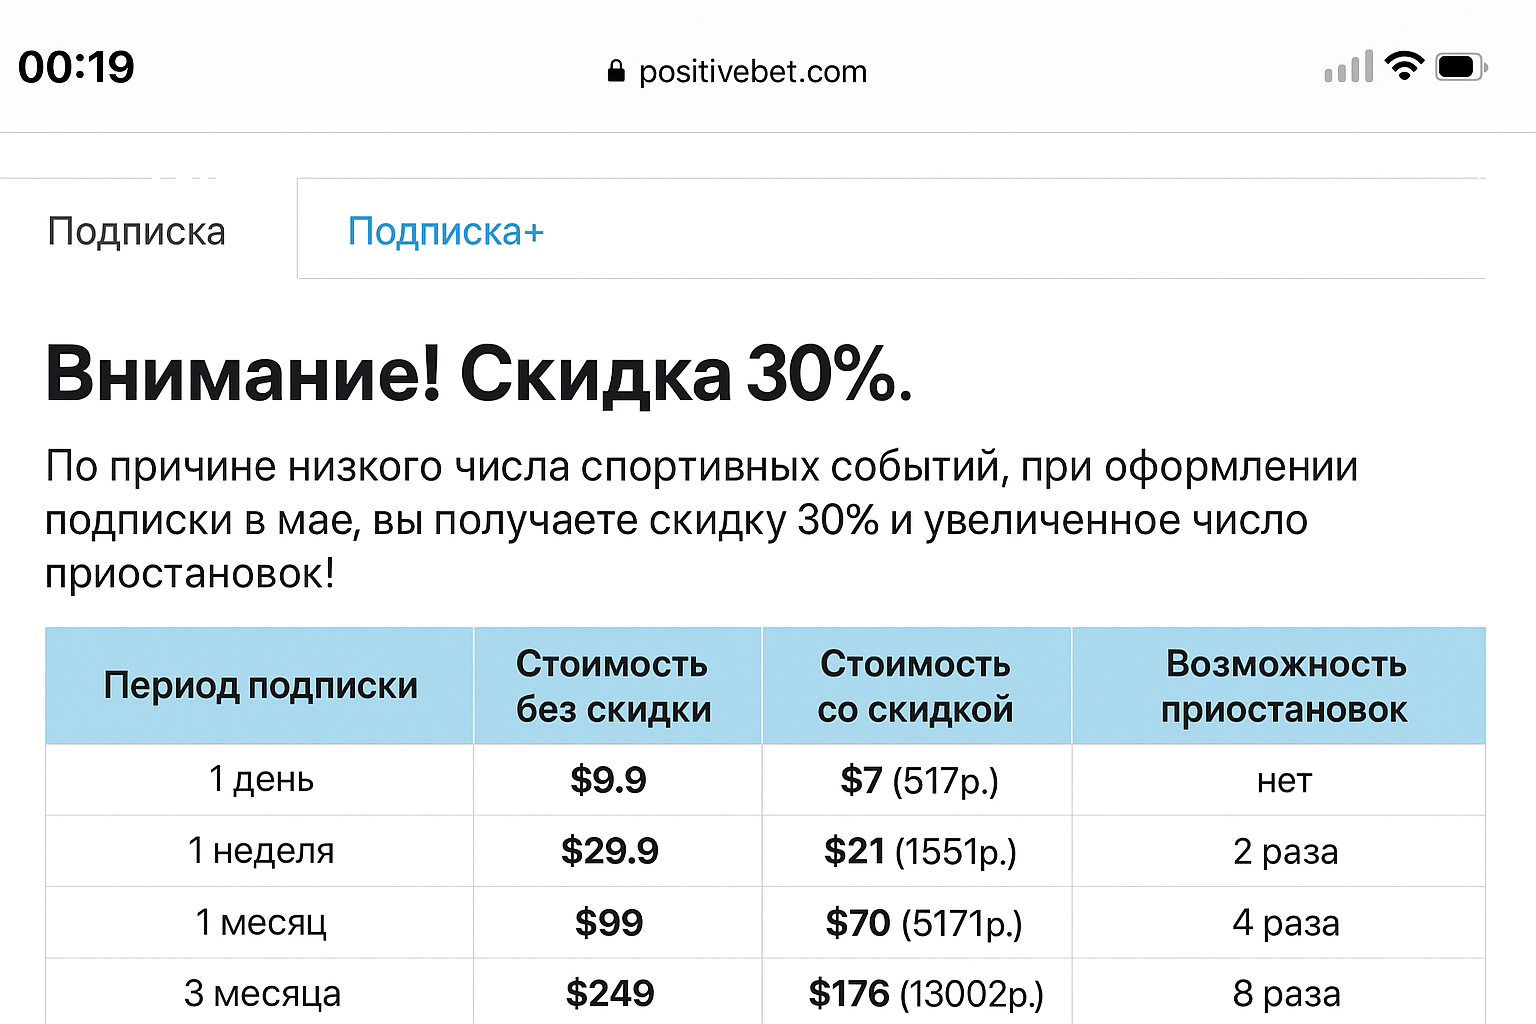Image resolution: width=1536 pixels, height=1024 pixels.
Task: Open the Подписка+ tab
Action: [x=445, y=231]
